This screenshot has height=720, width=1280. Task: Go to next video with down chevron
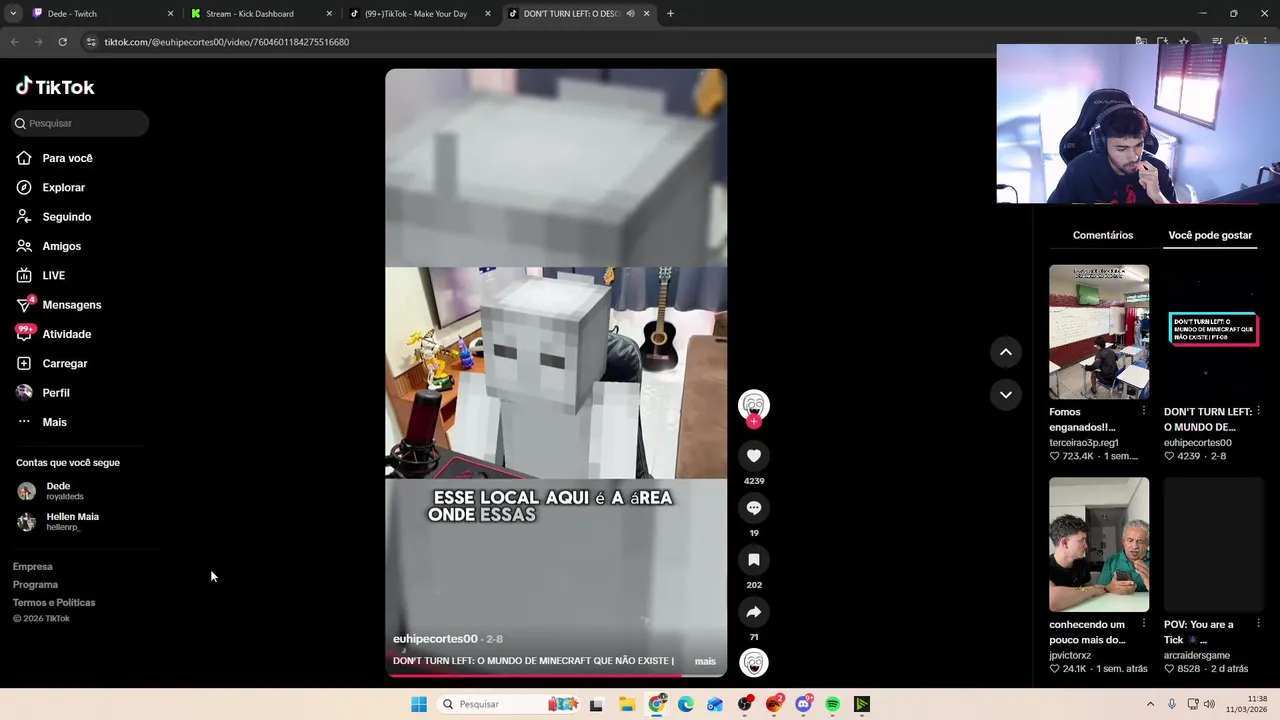point(1006,395)
